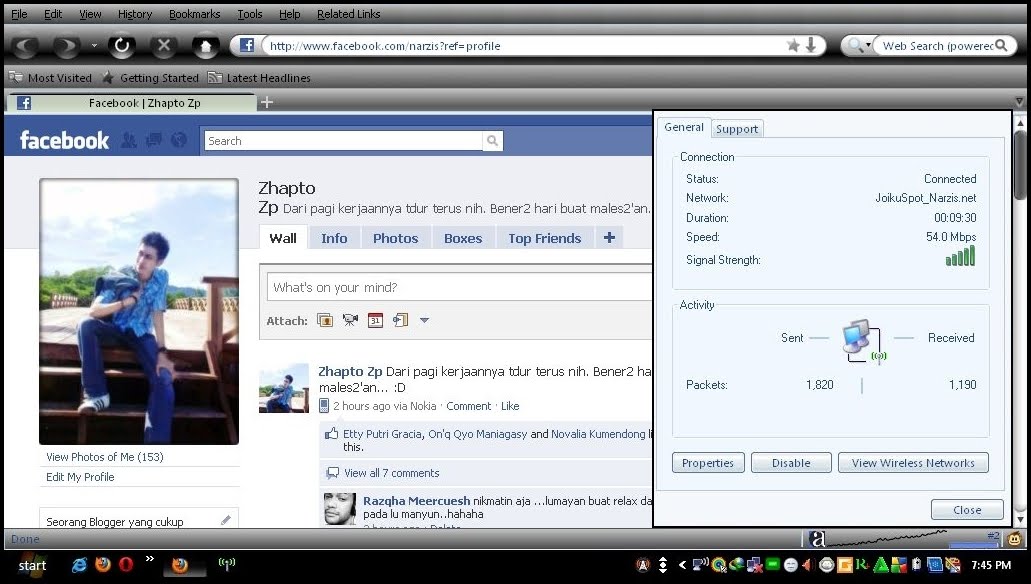Click the speaker volume tray icon
The width and height of the screenshot is (1031, 584).
point(808,565)
